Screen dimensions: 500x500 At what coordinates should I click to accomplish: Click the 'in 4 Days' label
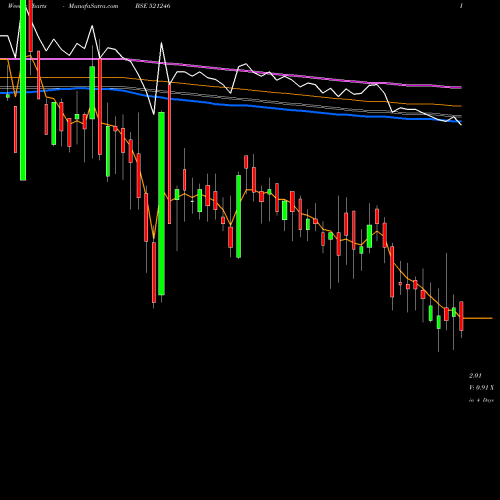[x=481, y=400]
